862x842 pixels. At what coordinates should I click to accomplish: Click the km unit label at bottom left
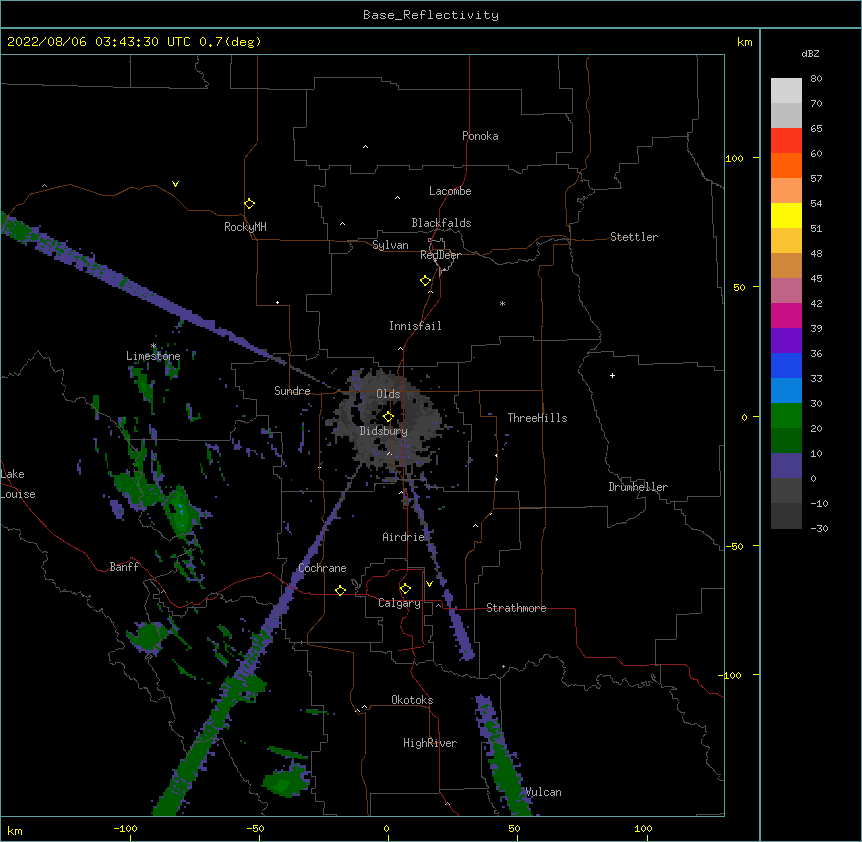(14, 830)
